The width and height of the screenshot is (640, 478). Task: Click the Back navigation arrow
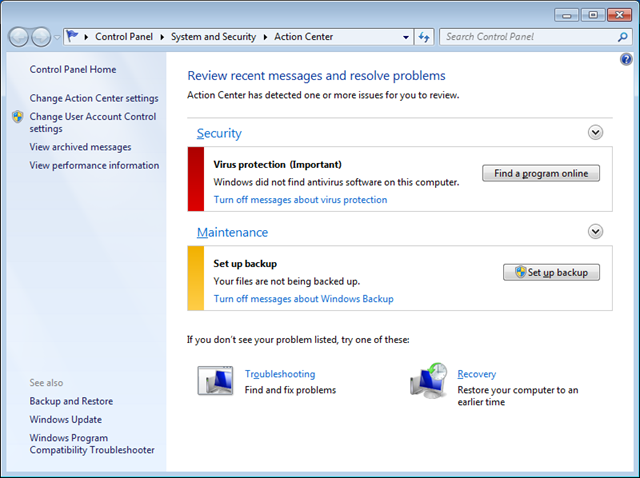tap(19, 37)
